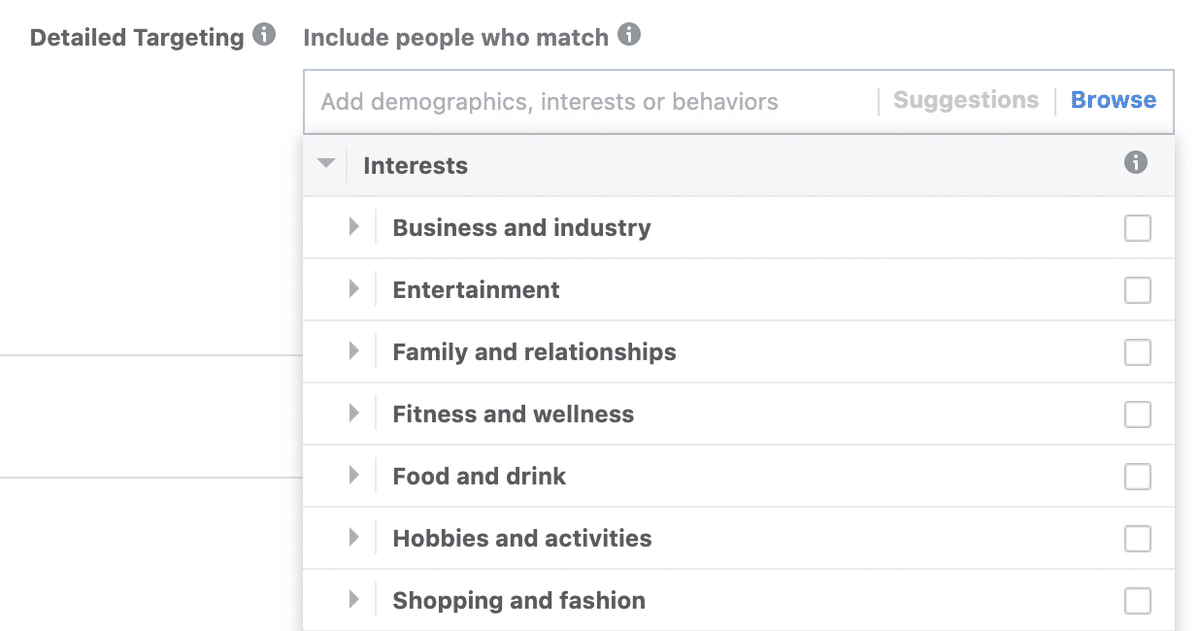Screen dimensions: 1200x631
Task: Check the Shopping and fashion checkbox
Action: click(1137, 601)
